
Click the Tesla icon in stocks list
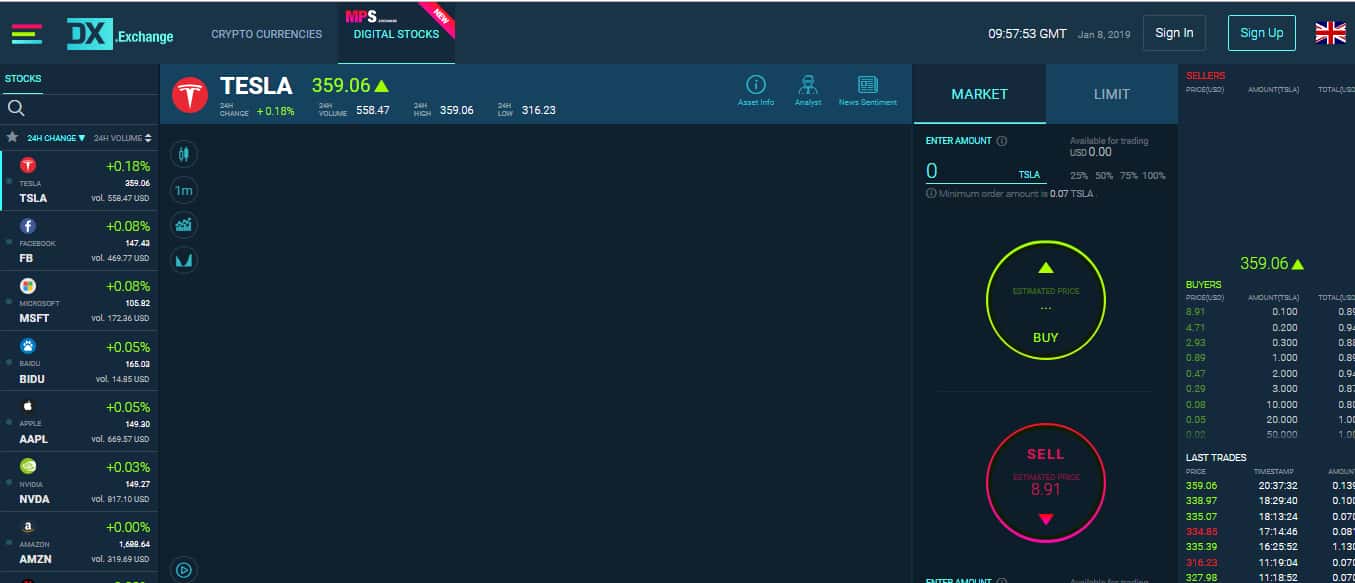28,165
